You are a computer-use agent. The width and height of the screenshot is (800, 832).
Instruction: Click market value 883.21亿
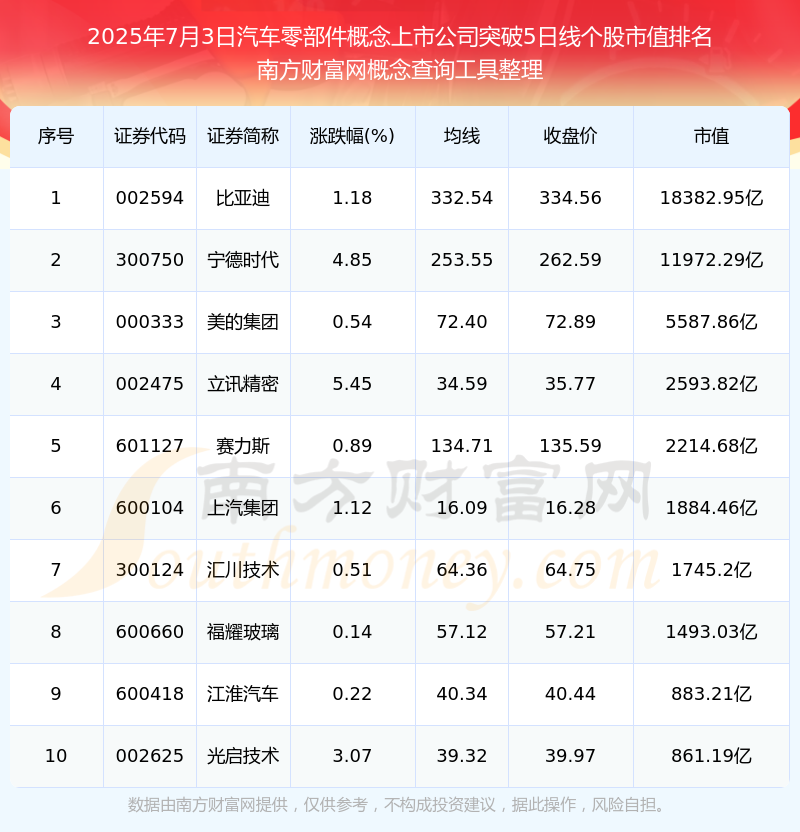pos(711,694)
